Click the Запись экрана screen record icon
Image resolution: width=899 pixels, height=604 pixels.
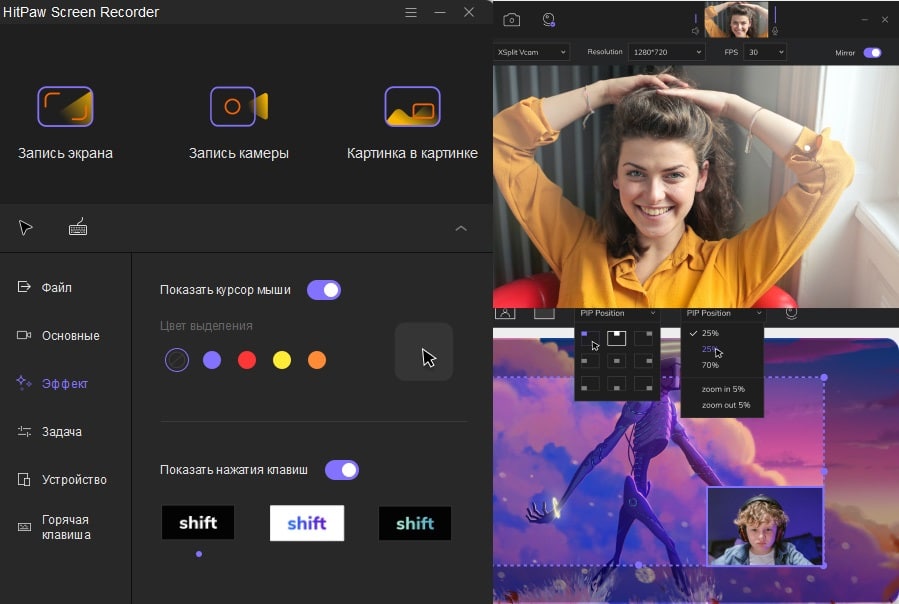coord(65,107)
